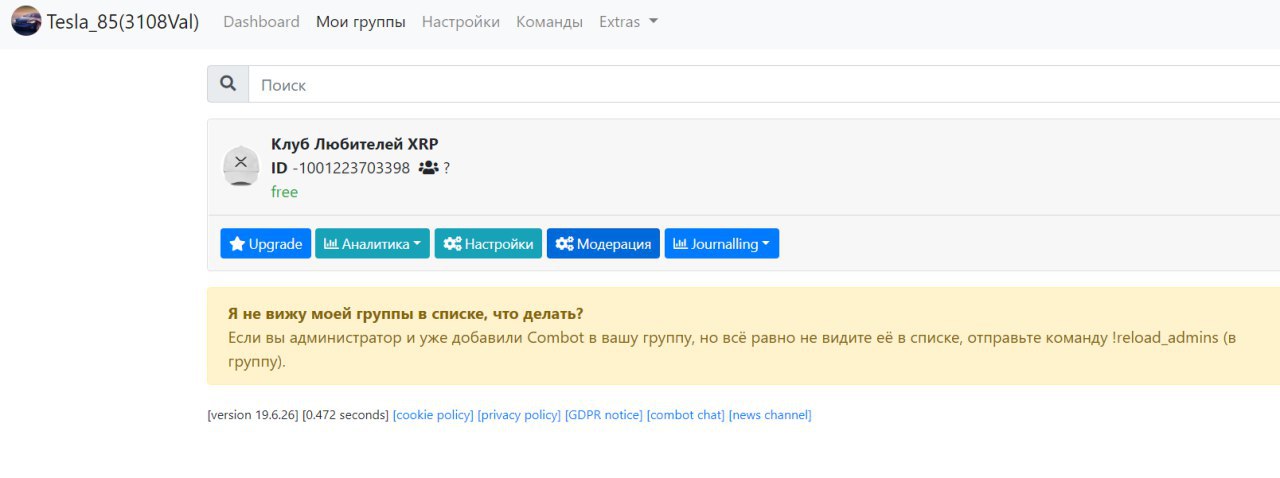Open the Мои группы page

tap(360, 21)
